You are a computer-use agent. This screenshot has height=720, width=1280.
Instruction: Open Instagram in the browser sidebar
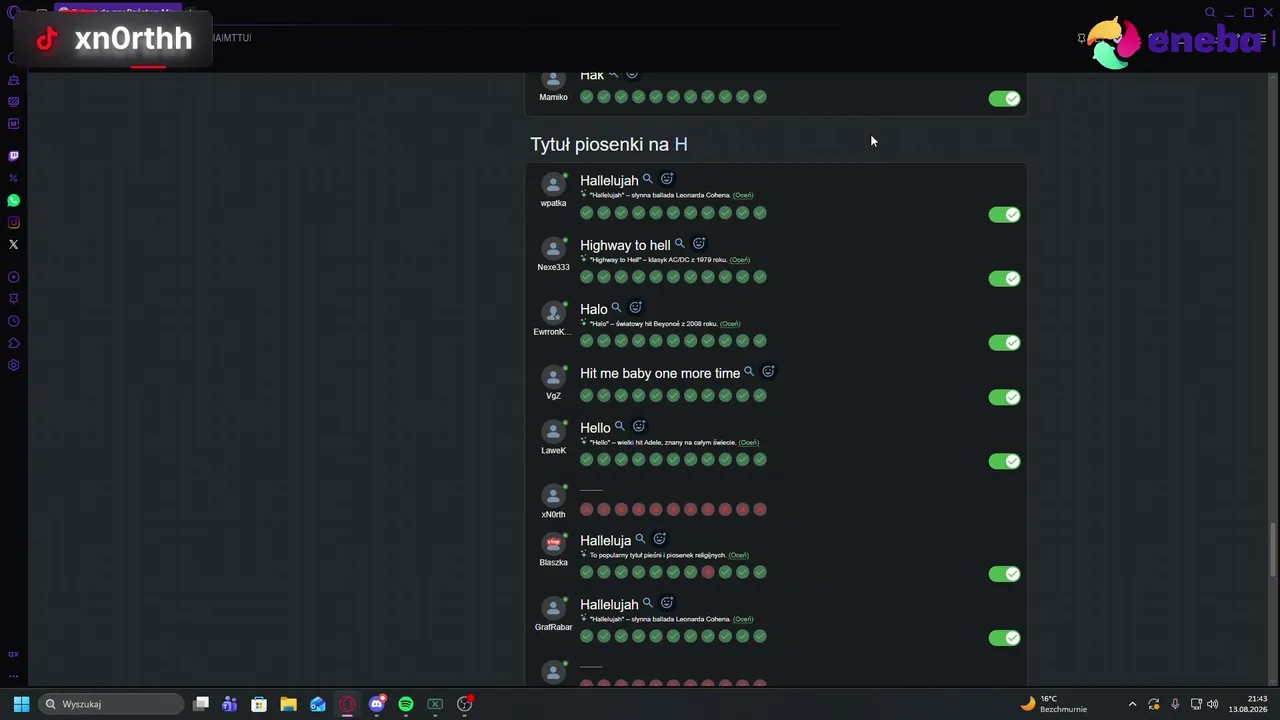pos(13,222)
